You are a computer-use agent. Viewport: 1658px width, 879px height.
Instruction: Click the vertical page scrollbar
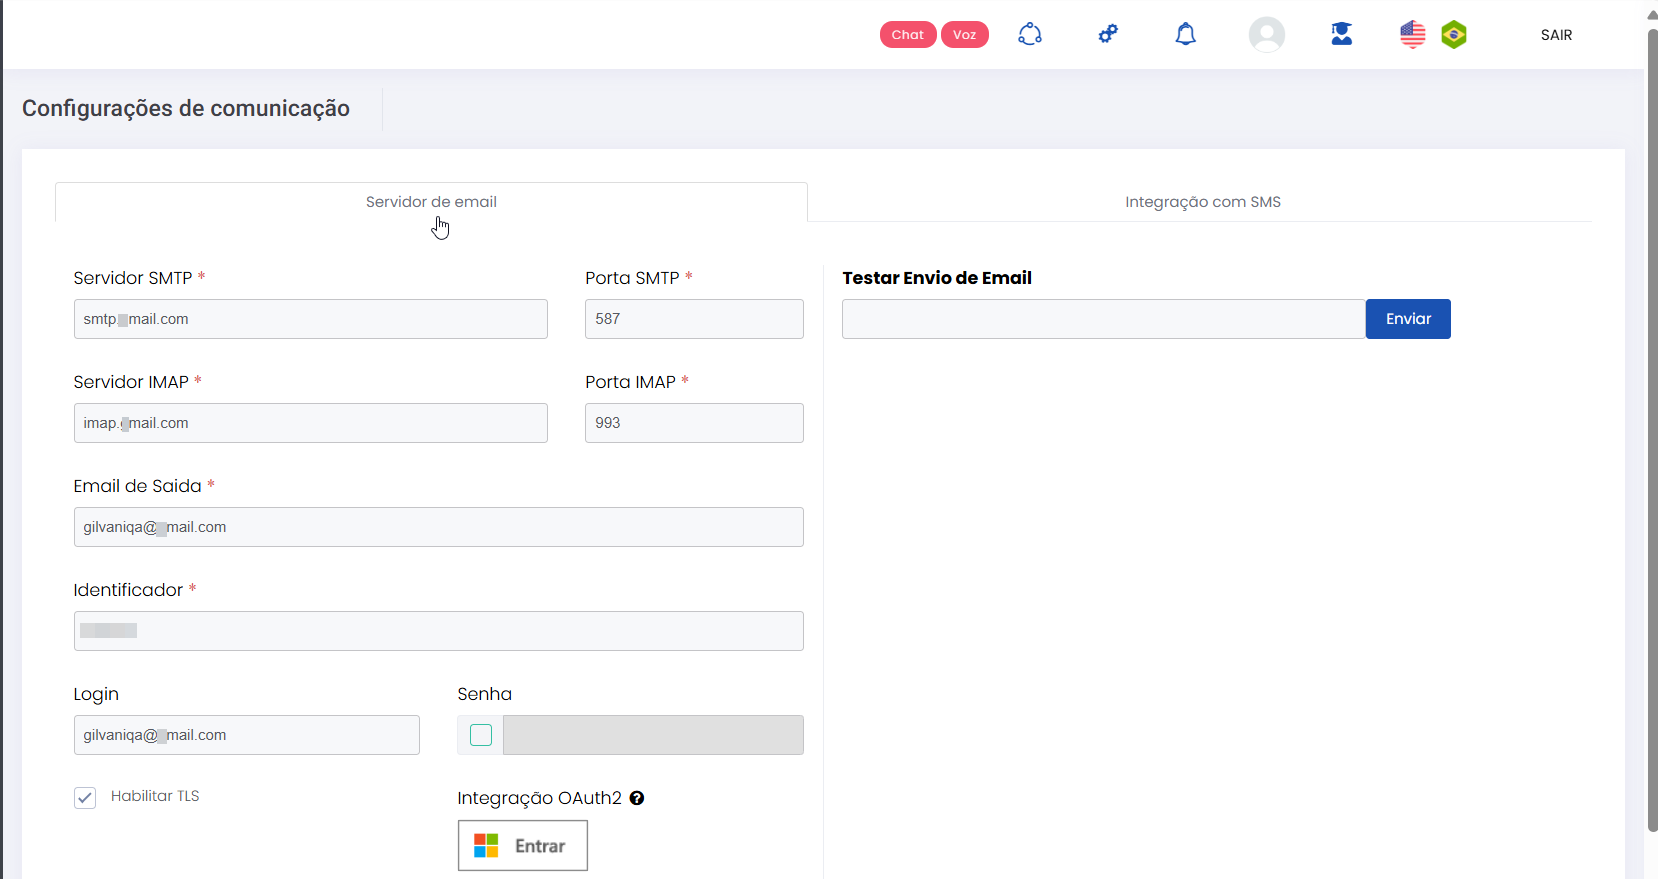[1651, 430]
